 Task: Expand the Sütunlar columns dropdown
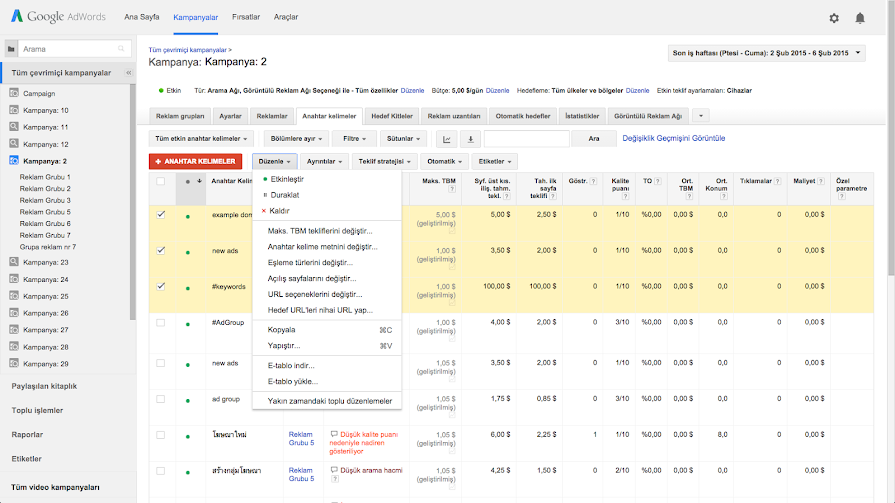404,138
